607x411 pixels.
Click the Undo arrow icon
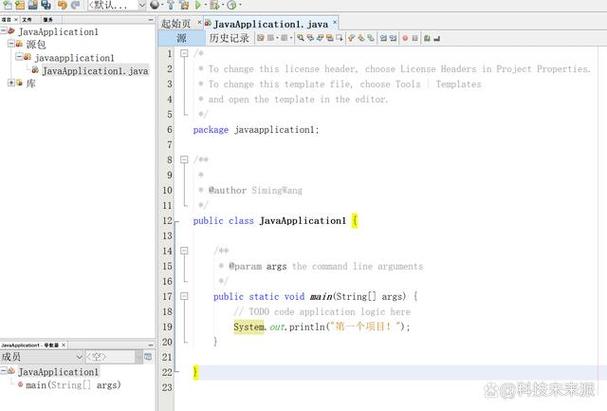tap(62, 5)
